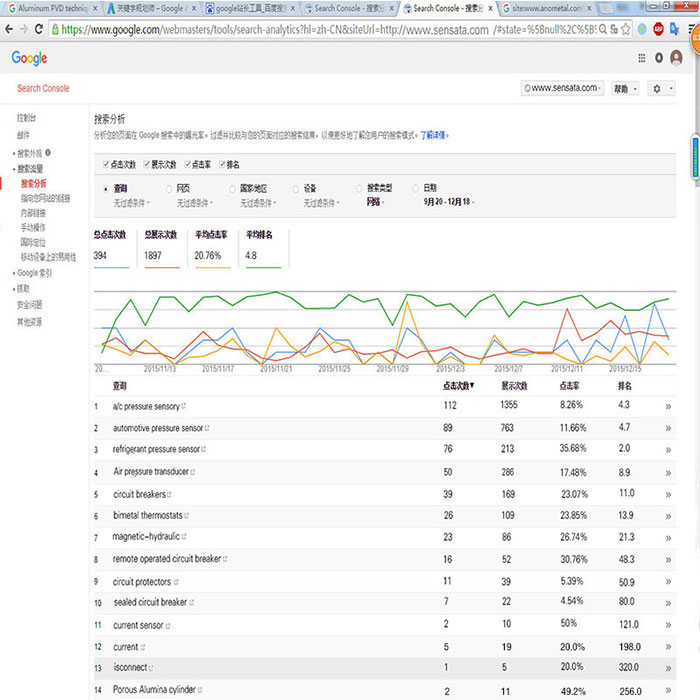
Task: Select the 设备 radio button
Action: coord(296,189)
